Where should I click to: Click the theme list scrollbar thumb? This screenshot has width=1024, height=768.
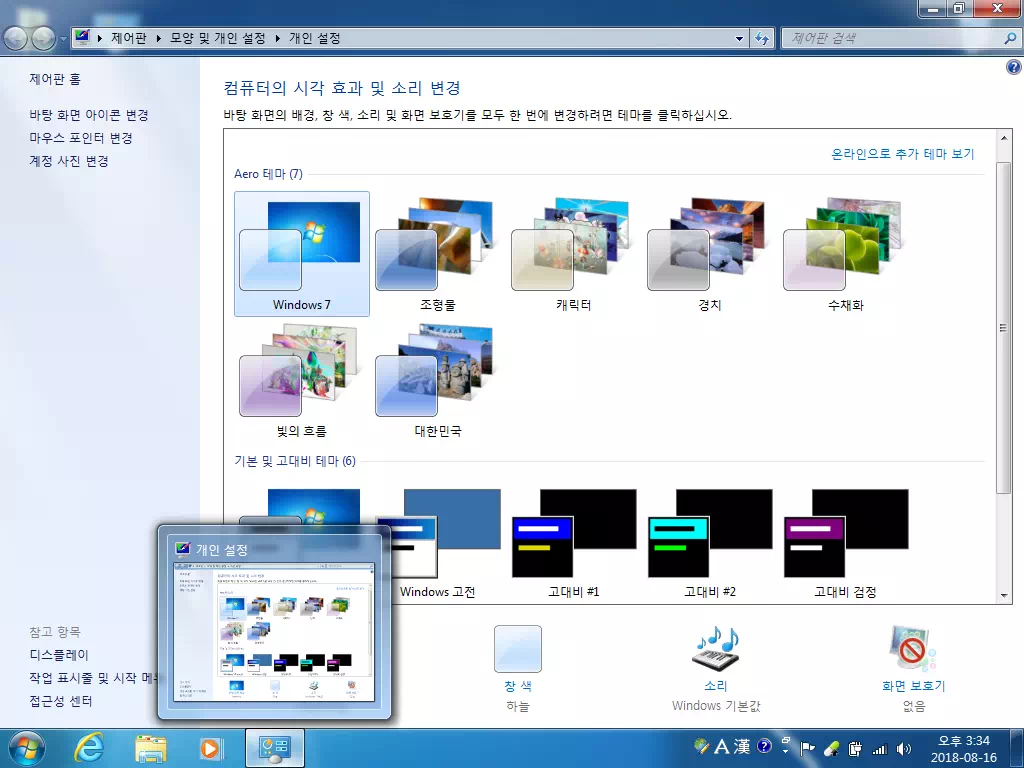1003,328
